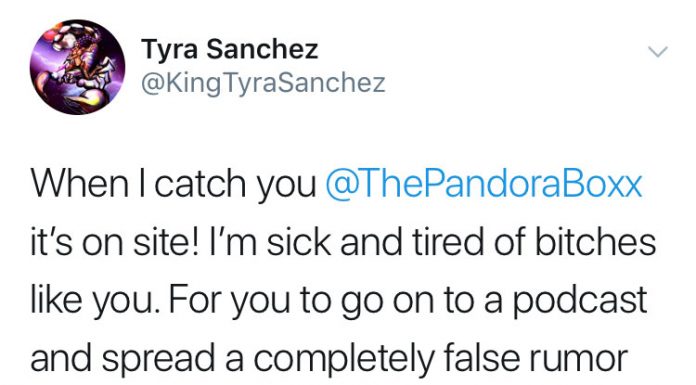This screenshot has height=385, width=696.
Task: Click the surname 'Sanchez' in the bold name
Action: point(262,50)
